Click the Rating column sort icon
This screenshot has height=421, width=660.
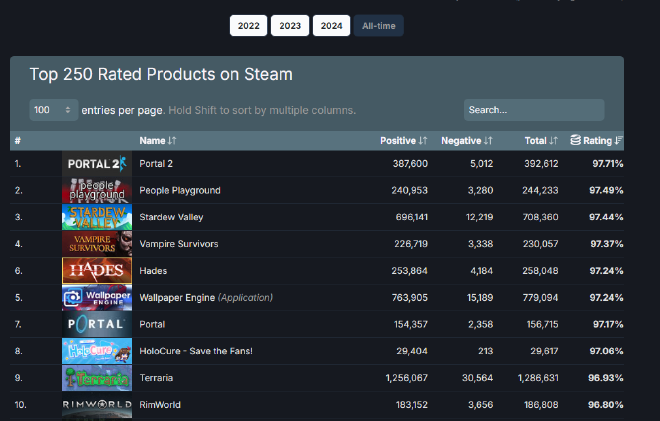(618, 141)
